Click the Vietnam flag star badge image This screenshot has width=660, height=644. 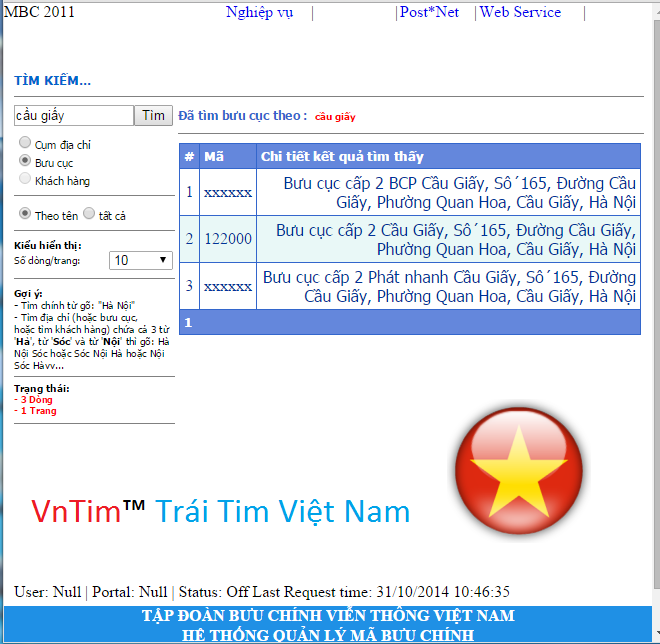519,471
